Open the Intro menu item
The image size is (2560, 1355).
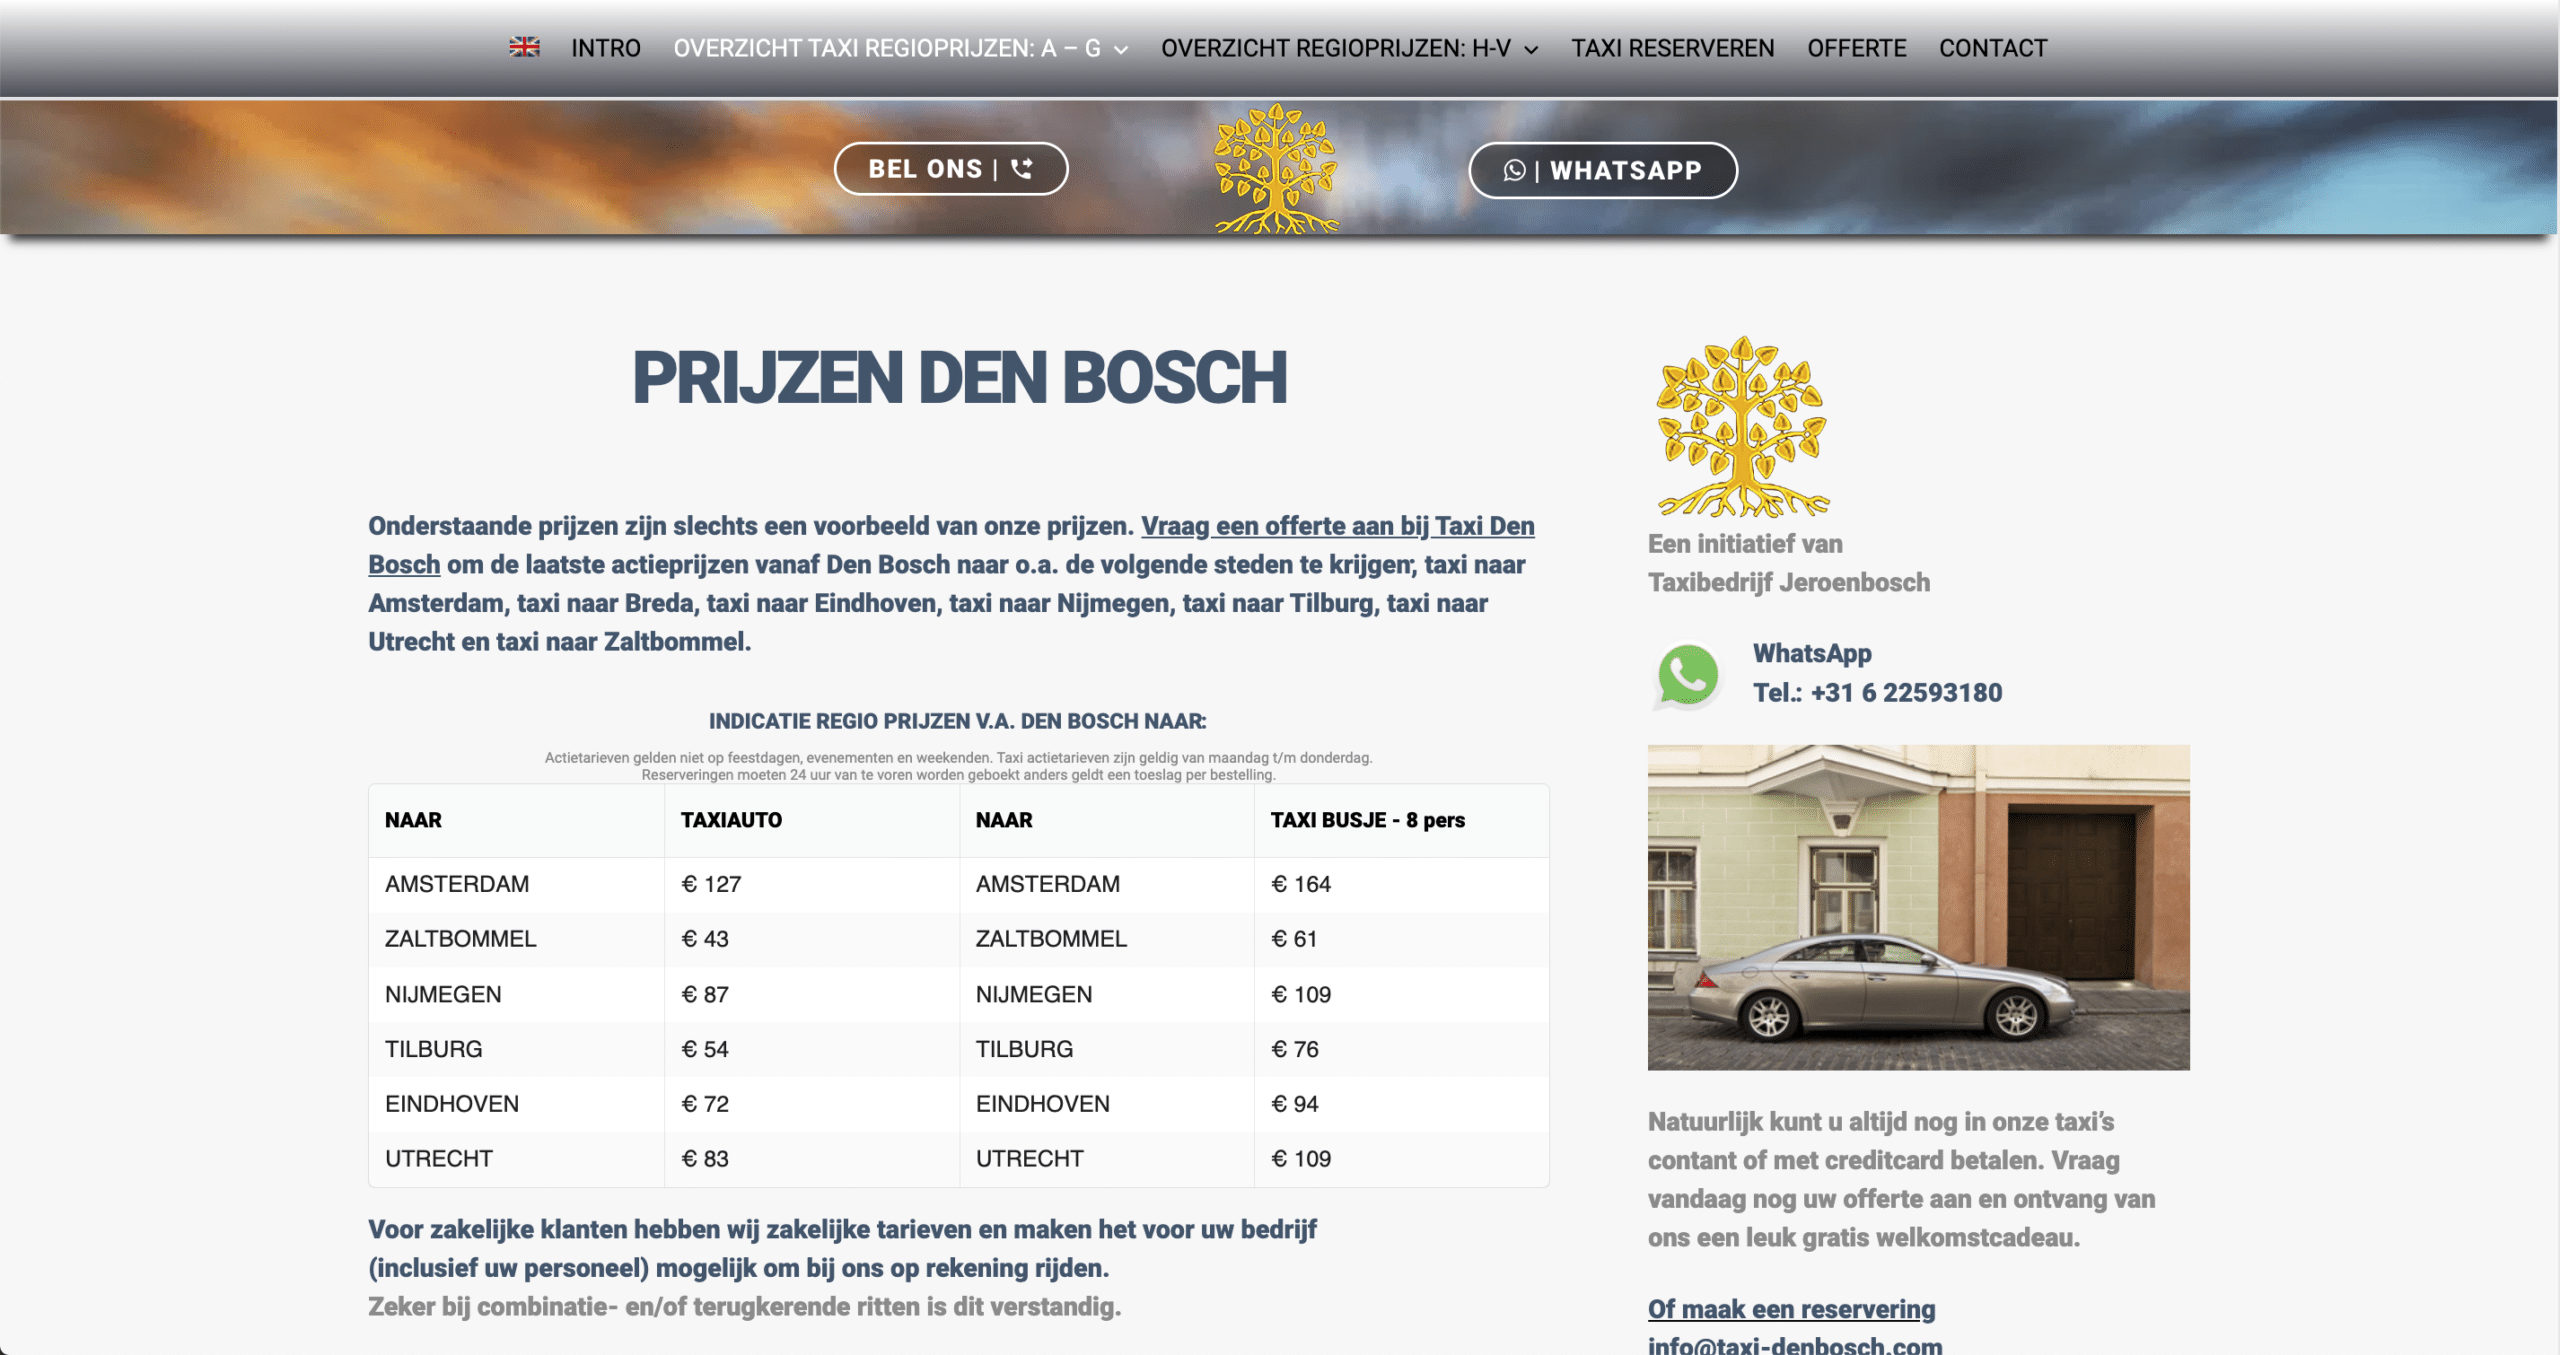(606, 48)
